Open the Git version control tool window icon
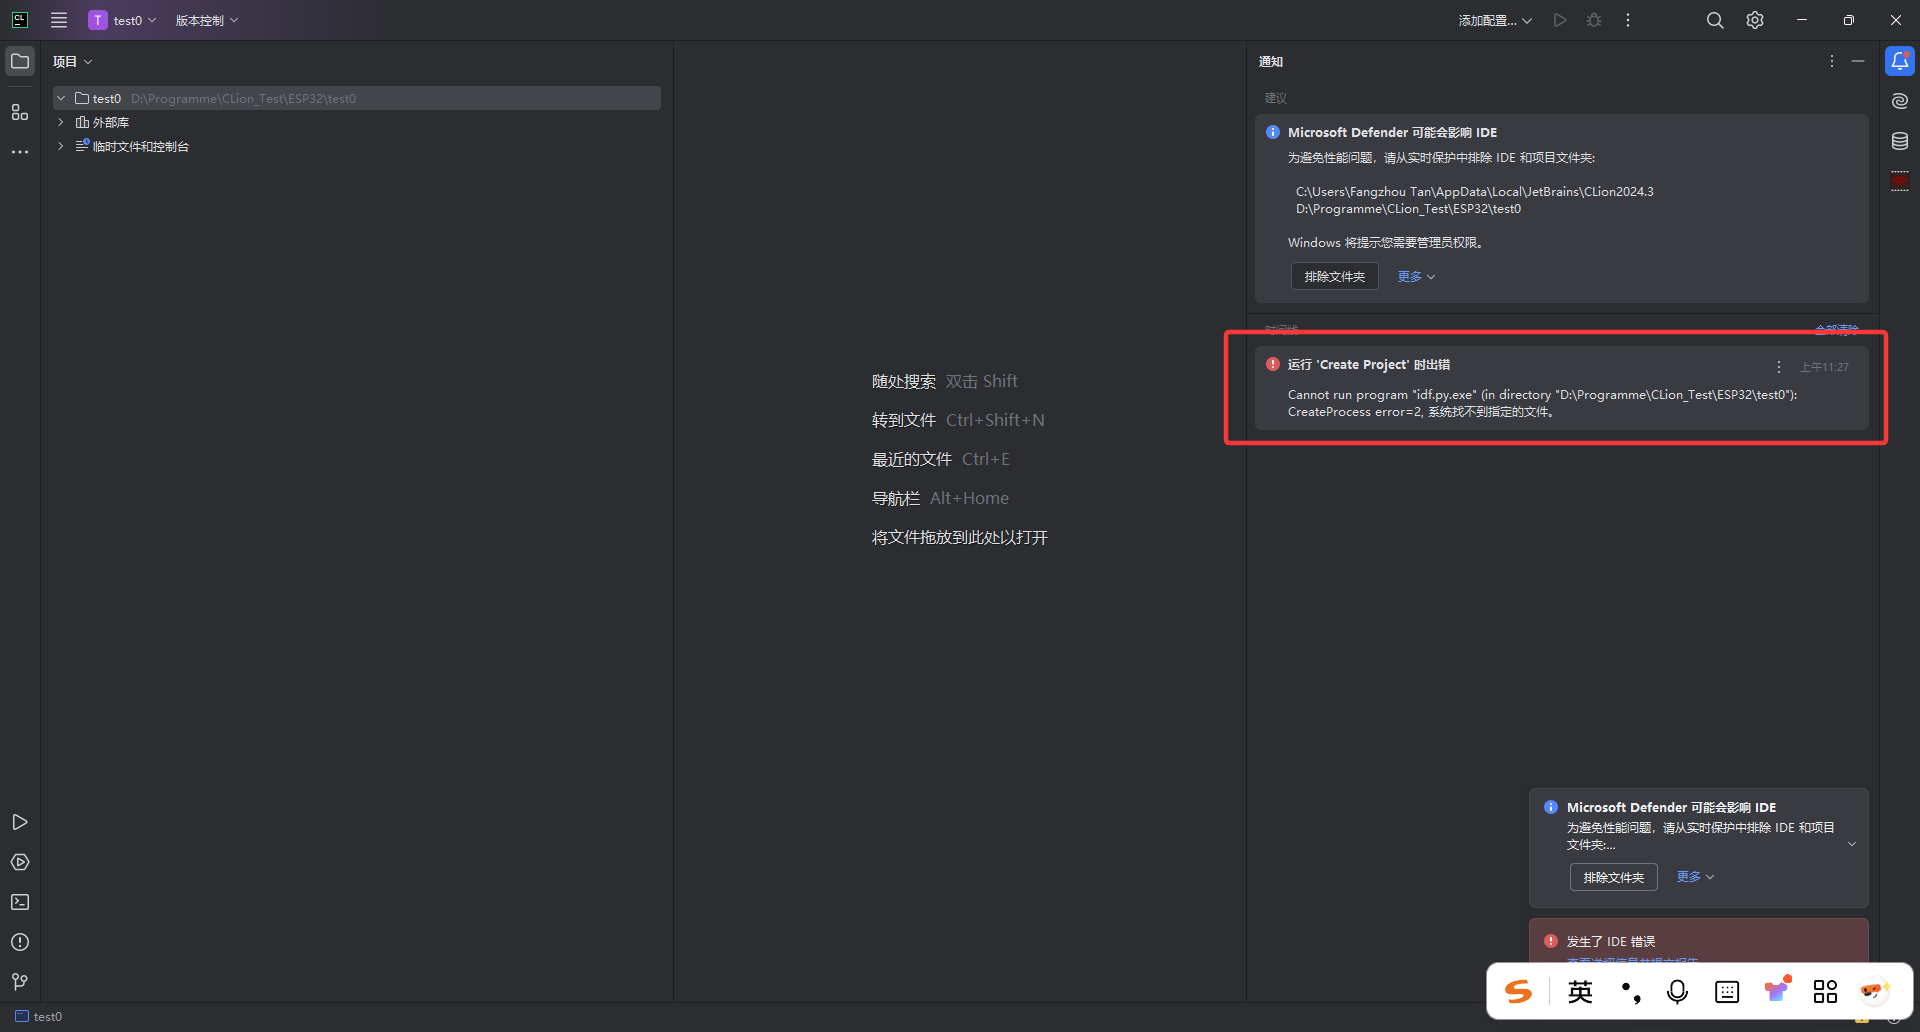The image size is (1920, 1032). (x=20, y=982)
